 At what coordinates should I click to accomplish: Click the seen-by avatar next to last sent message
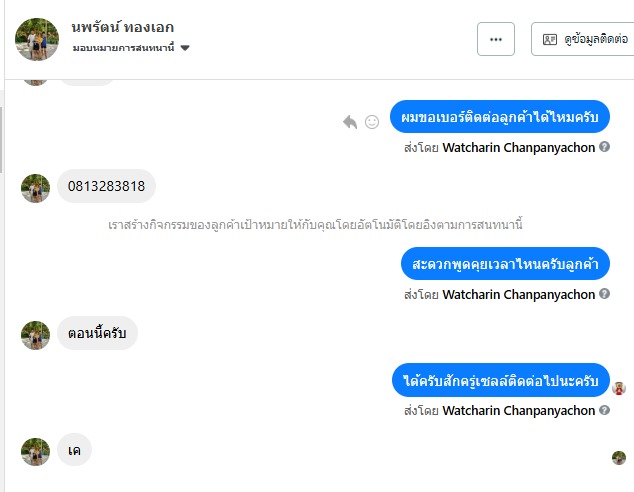click(x=619, y=388)
